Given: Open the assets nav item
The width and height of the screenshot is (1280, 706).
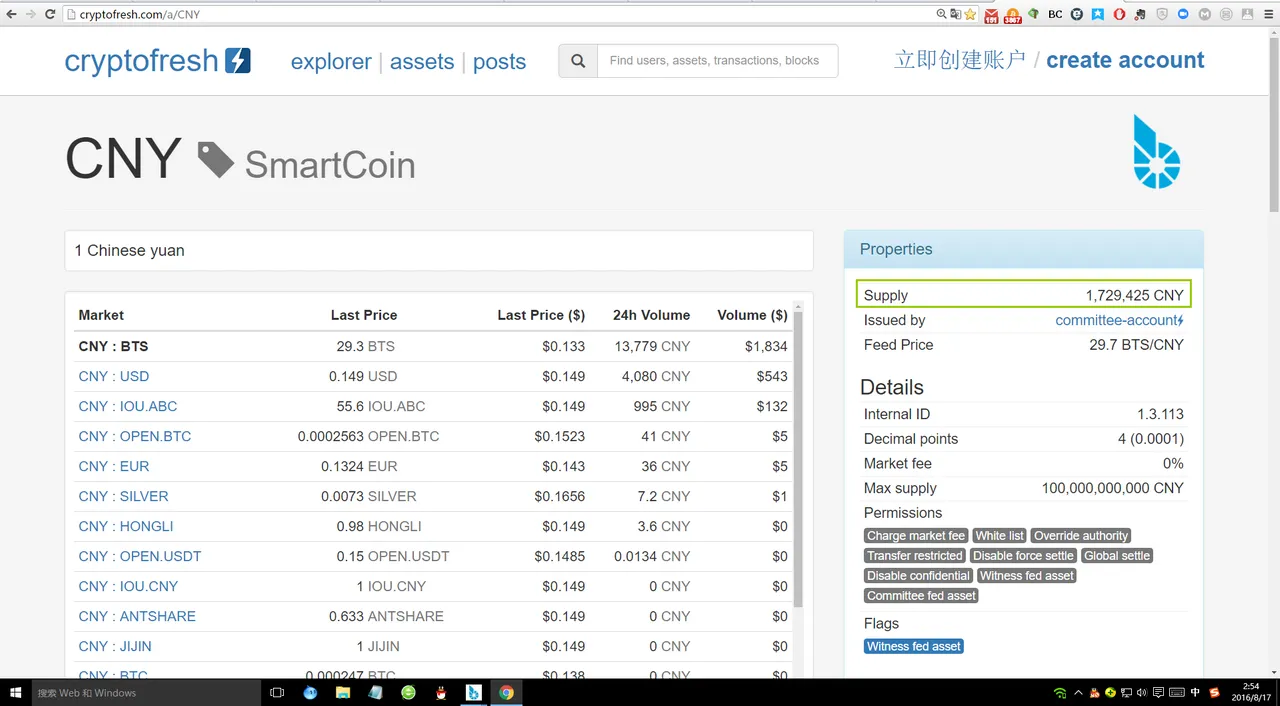Looking at the screenshot, I should (x=422, y=61).
